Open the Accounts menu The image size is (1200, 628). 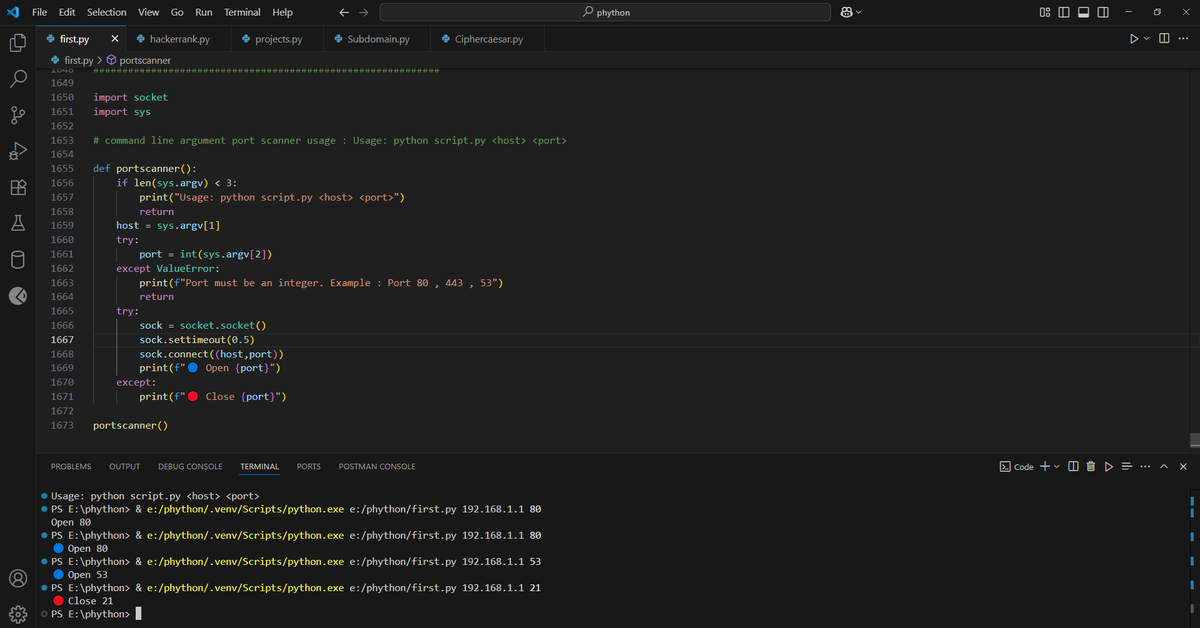17,578
